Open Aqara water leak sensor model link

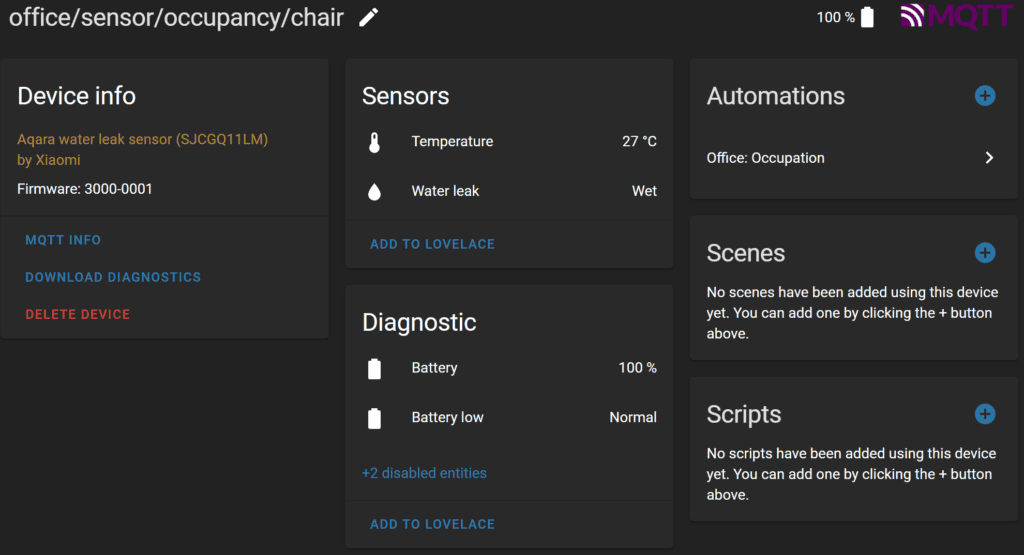(142, 150)
